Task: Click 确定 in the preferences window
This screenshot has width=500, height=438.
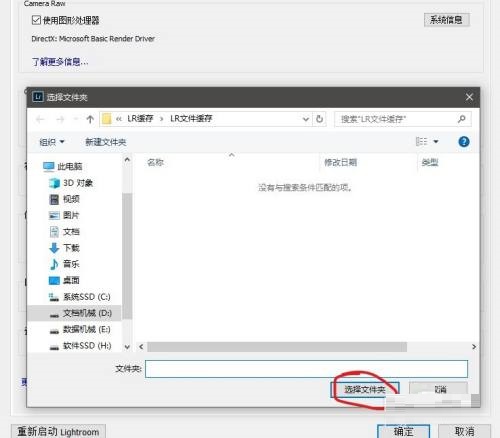Action: [403, 432]
